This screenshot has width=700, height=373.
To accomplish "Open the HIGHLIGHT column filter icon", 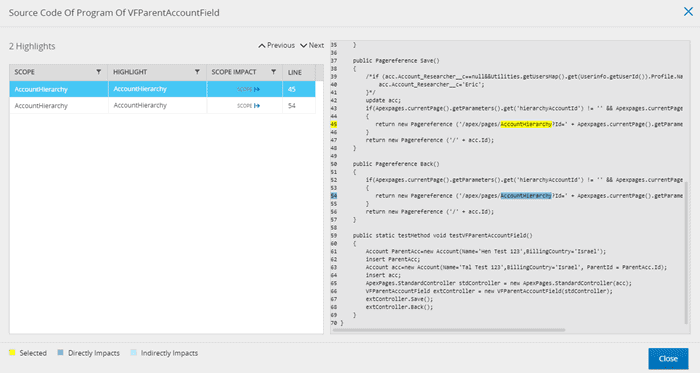I will click(197, 72).
